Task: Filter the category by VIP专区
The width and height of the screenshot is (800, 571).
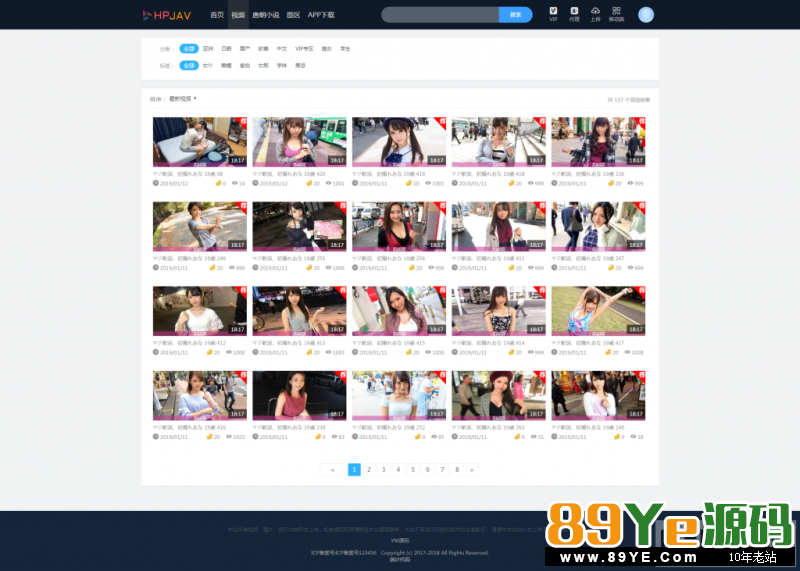Action: (x=304, y=48)
